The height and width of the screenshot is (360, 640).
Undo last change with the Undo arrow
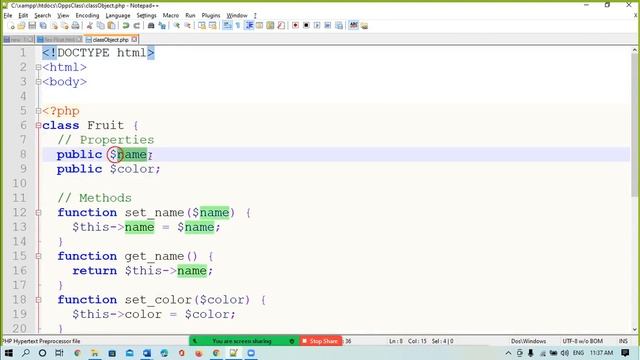point(126,26)
